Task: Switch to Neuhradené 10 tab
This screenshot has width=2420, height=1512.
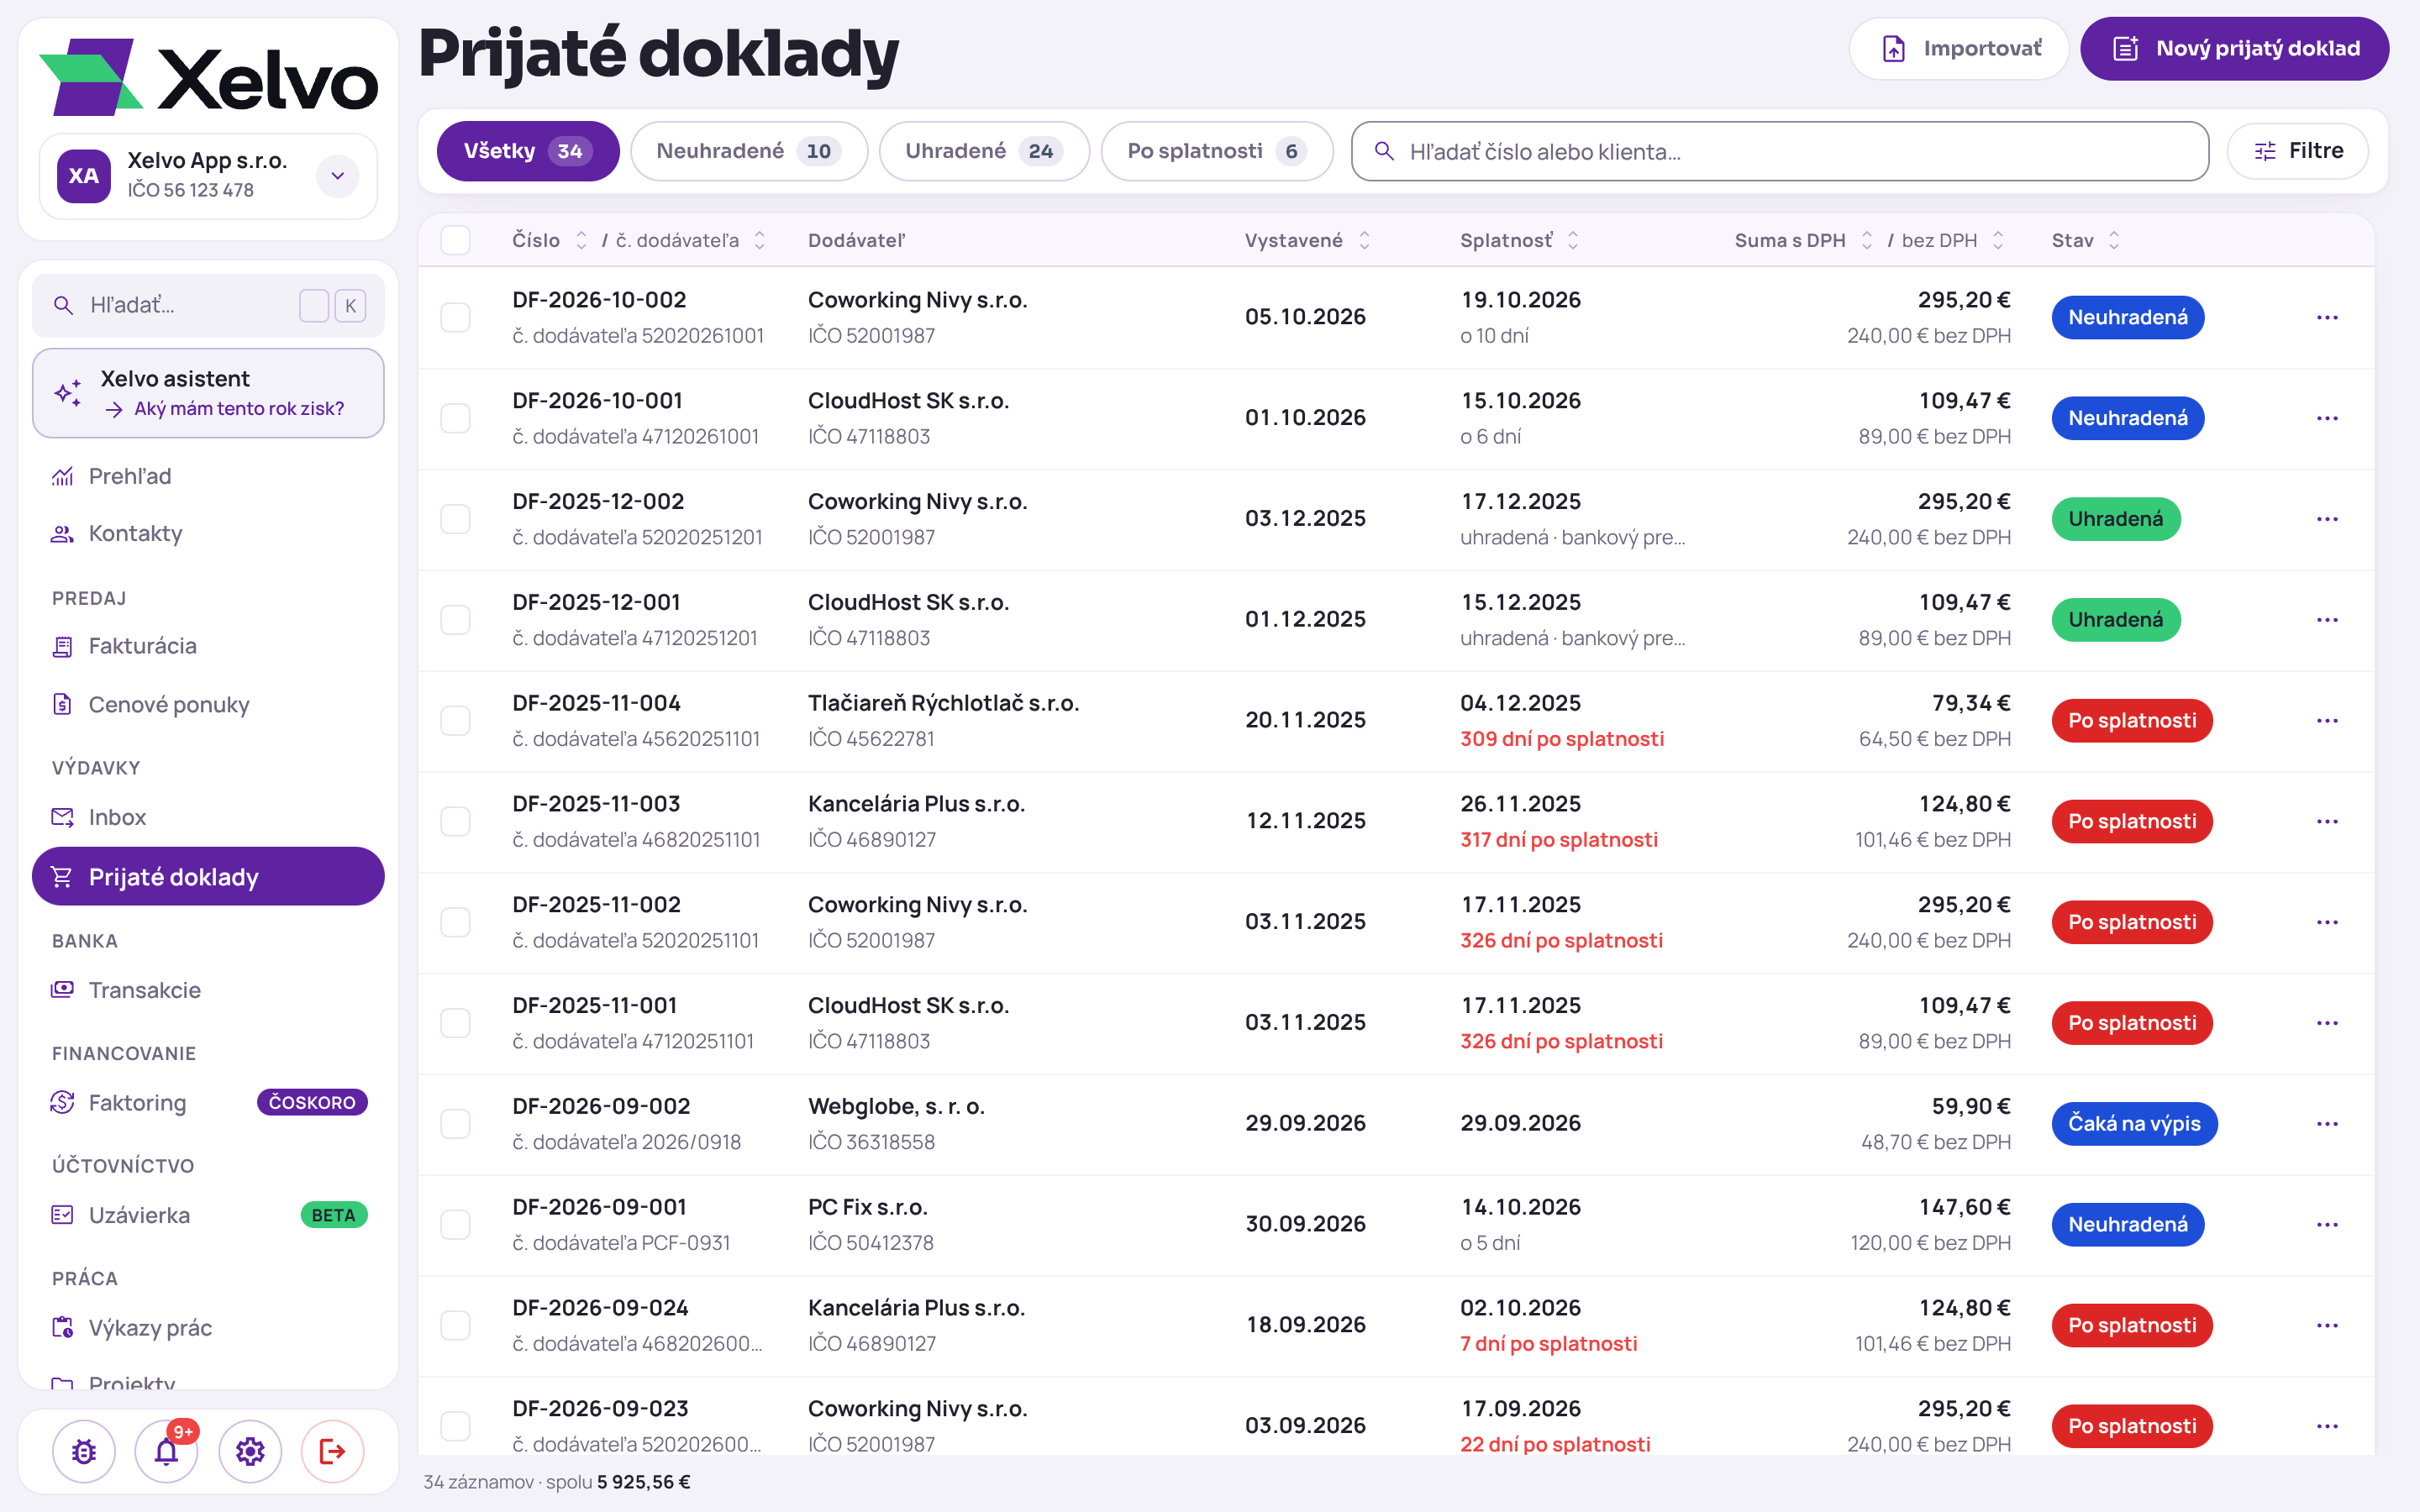Action: (749, 151)
